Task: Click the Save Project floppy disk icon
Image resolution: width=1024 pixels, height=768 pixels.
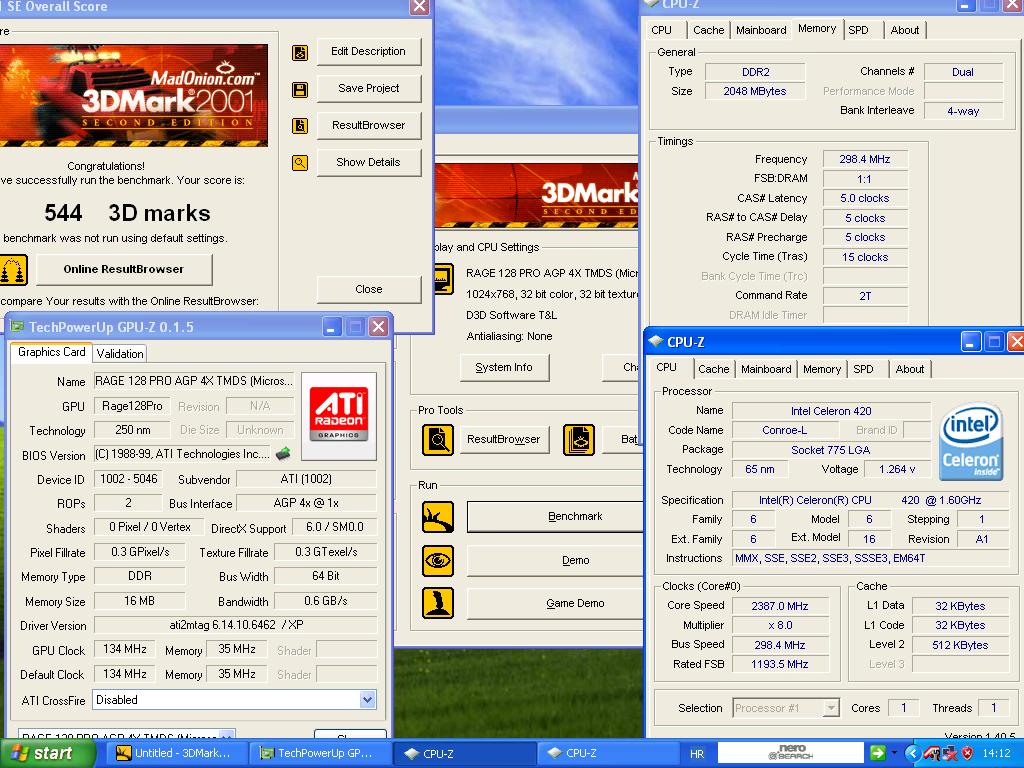Action: [x=300, y=89]
